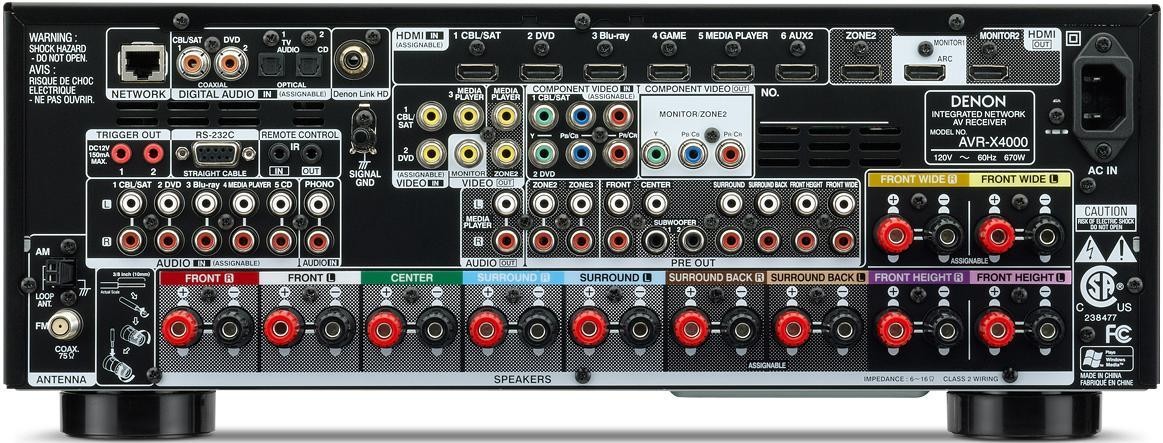Click the SURROUND BACK R positive speaker terminal
Viewport: 1163px width, 443px height.
tap(691, 327)
